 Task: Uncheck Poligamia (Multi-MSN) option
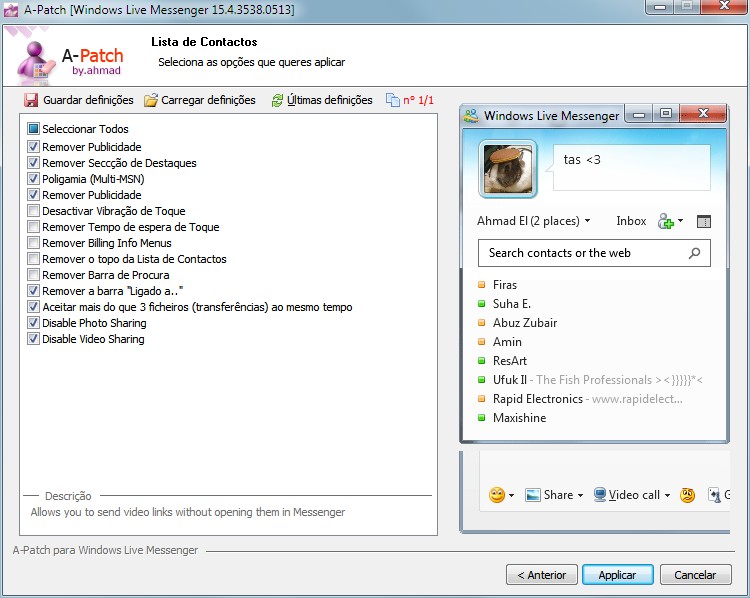pyautogui.click(x=33, y=179)
